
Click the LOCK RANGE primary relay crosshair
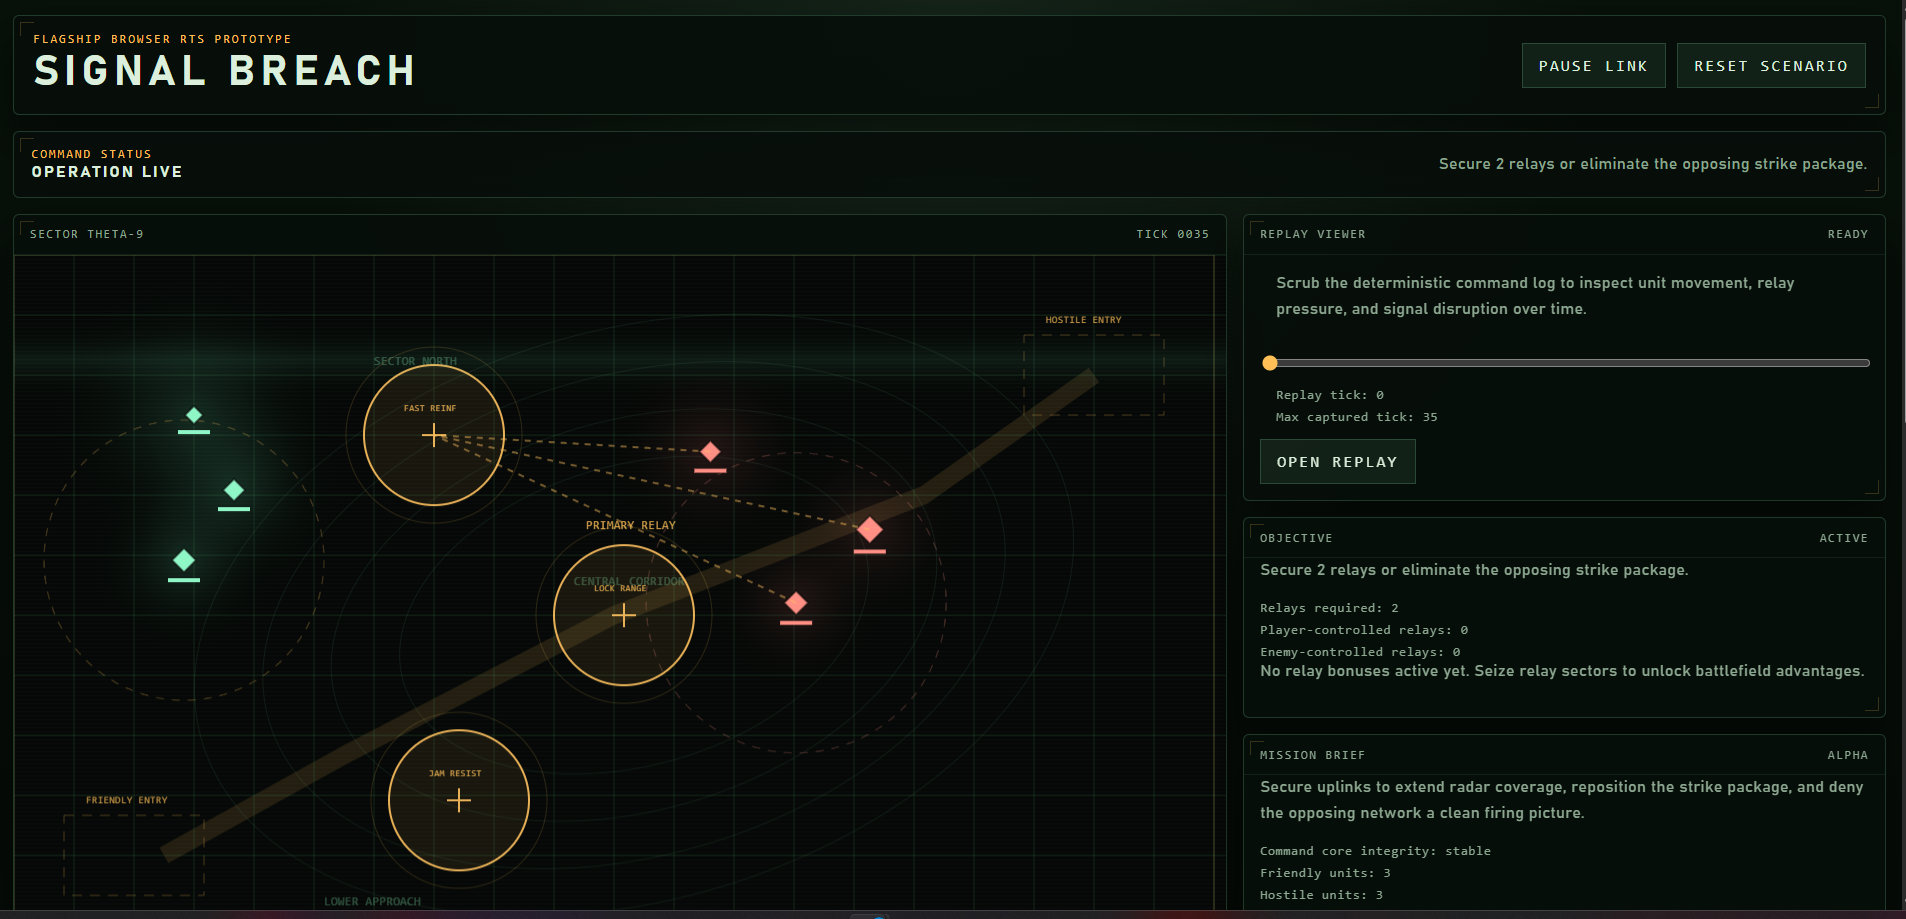624,615
